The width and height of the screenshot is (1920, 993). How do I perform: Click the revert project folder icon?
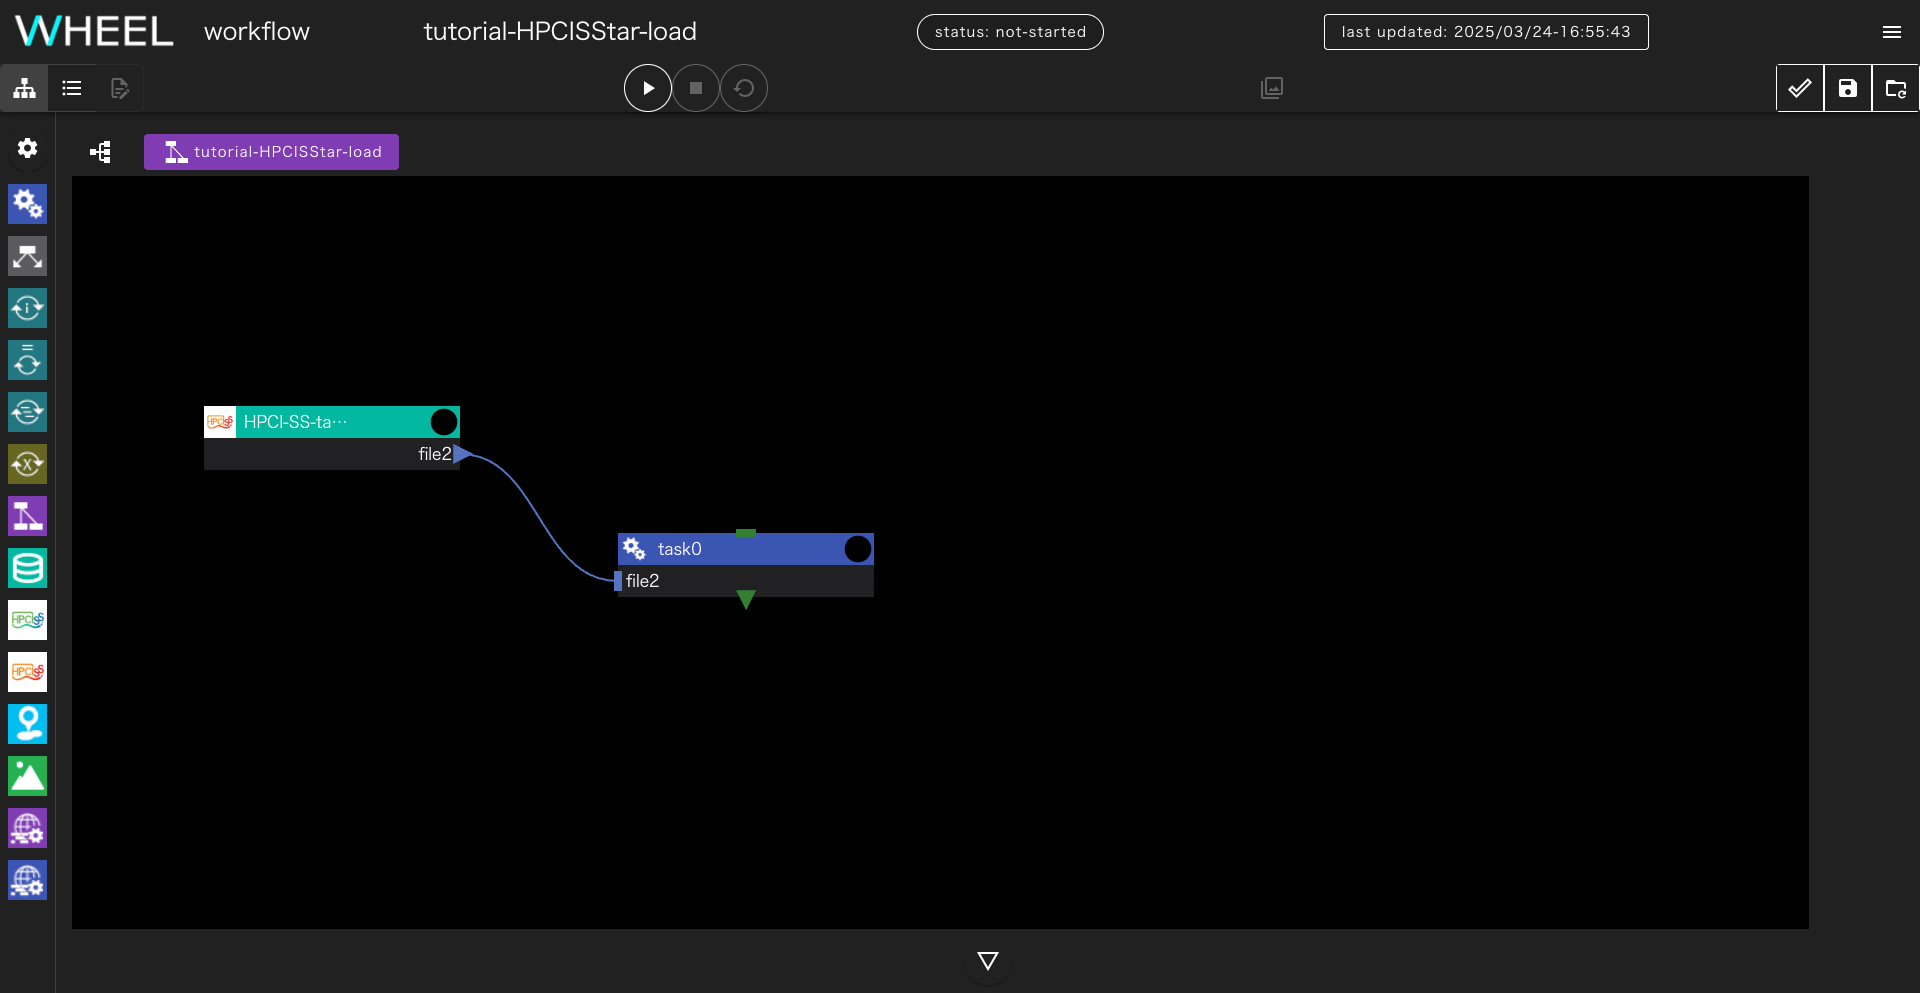point(1895,88)
